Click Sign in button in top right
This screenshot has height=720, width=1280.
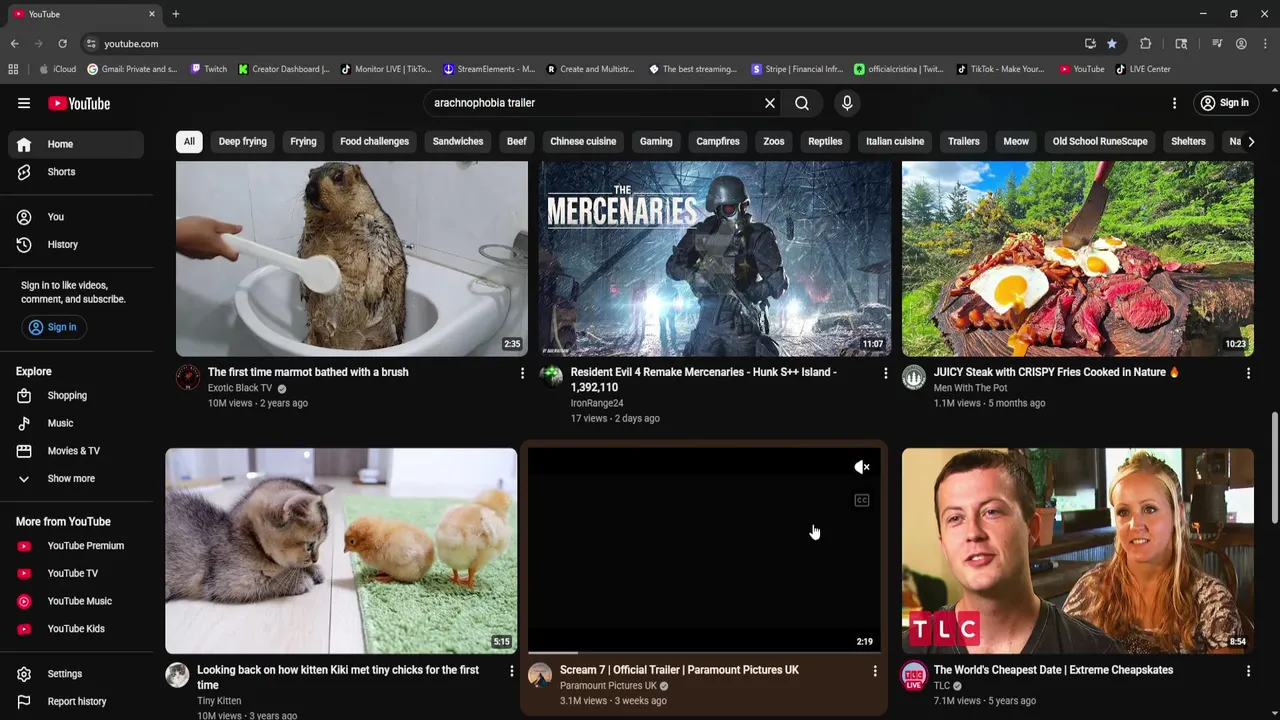[x=1225, y=103]
